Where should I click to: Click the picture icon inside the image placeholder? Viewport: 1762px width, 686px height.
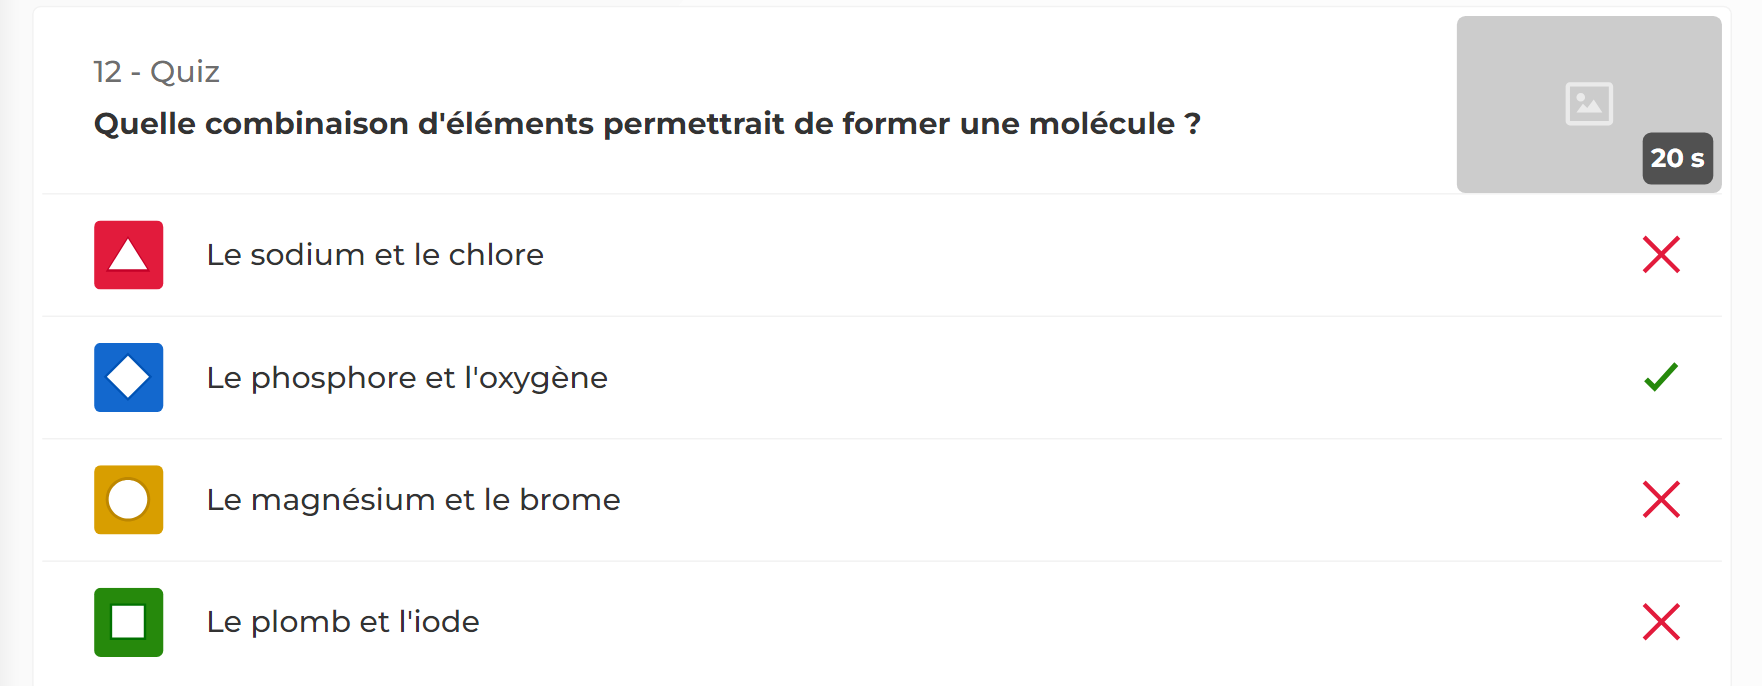pyautogui.click(x=1588, y=103)
